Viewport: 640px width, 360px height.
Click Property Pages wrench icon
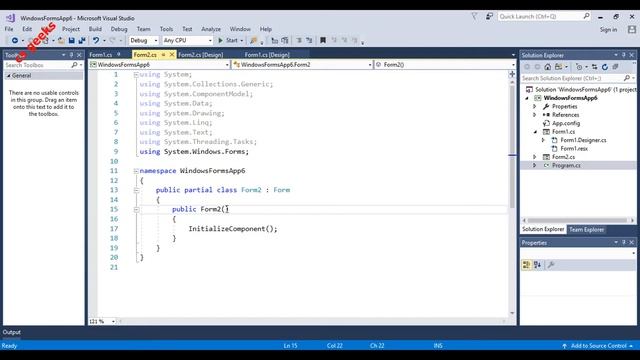tap(551, 265)
